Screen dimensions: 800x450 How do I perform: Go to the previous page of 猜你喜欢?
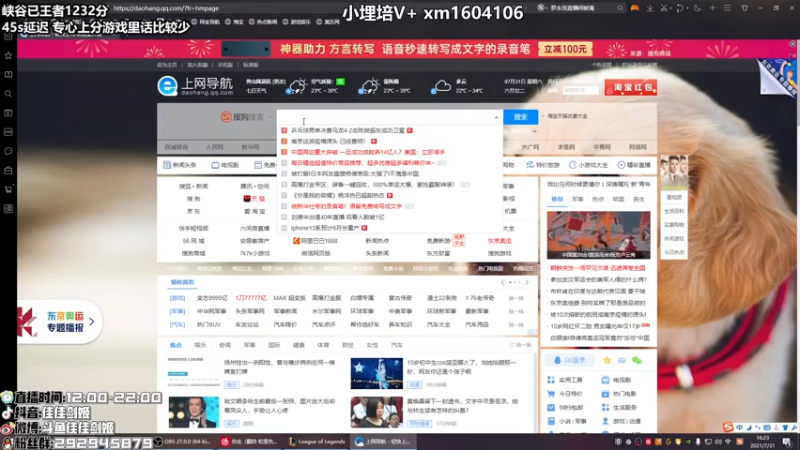[503, 282]
